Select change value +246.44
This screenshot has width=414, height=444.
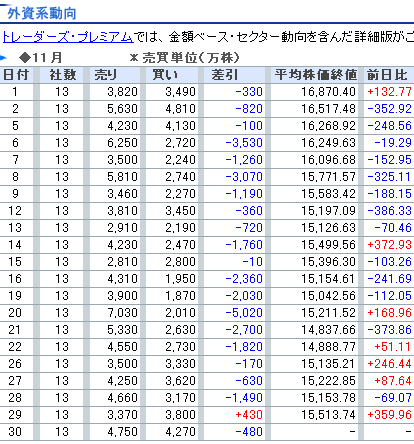tap(389, 364)
